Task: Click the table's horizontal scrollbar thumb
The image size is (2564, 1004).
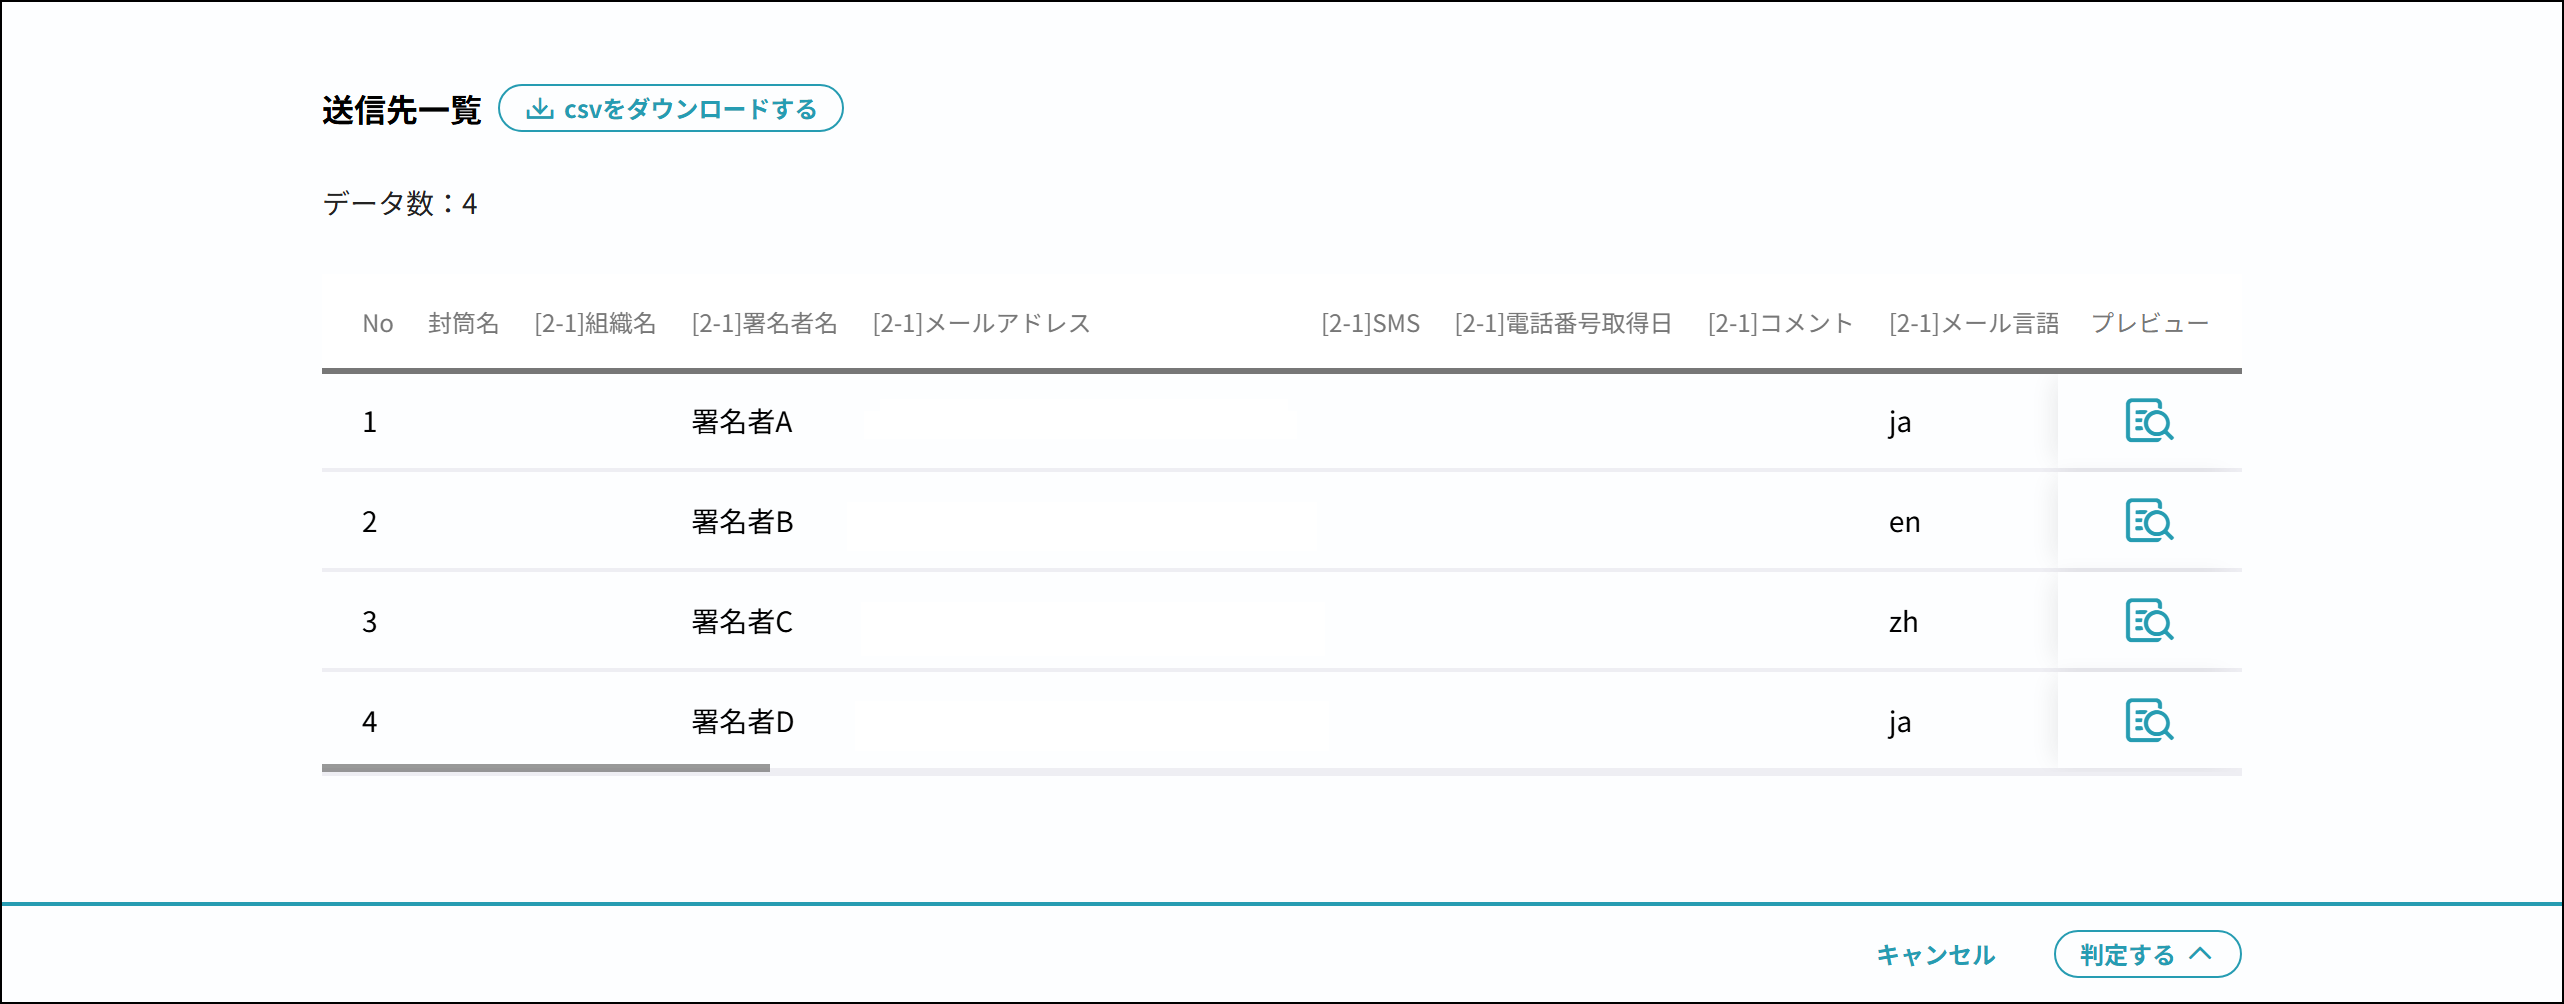Action: (x=546, y=768)
